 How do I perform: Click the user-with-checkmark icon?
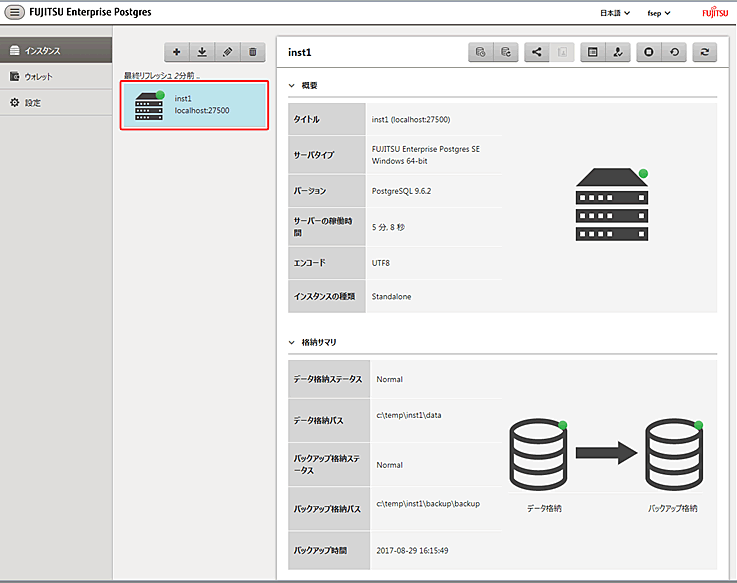click(x=618, y=52)
